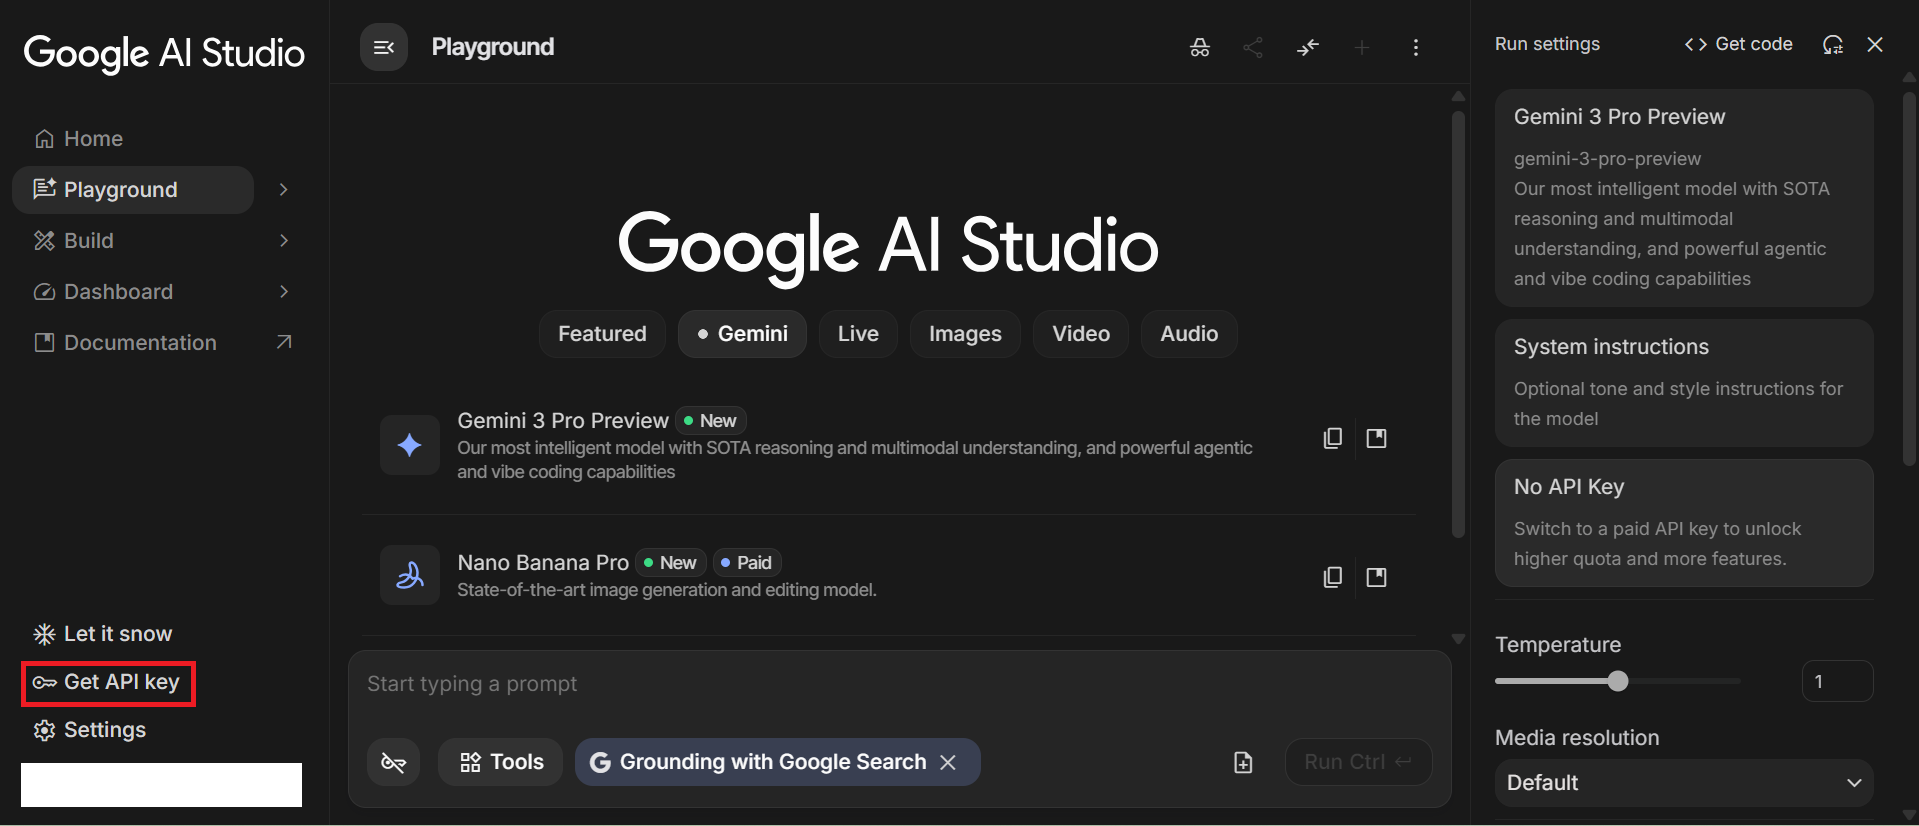Expand the Build submenu chevron
This screenshot has height=826, width=1919.
pyautogui.click(x=284, y=241)
